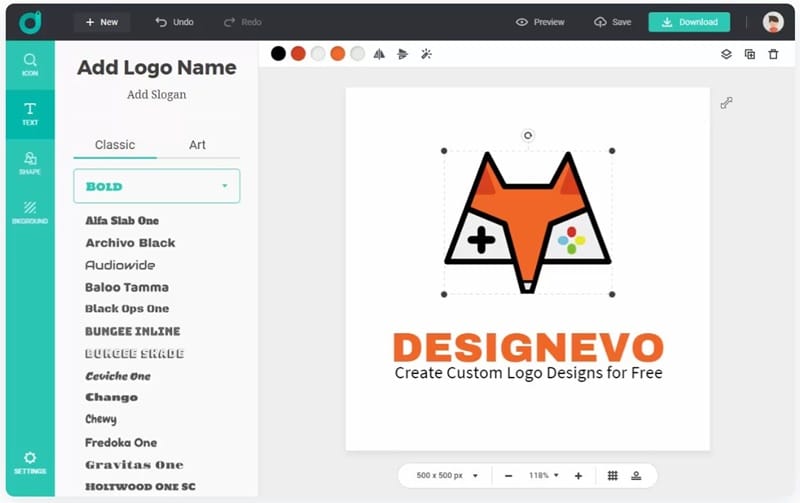Choose the Gravitas One font

[x=134, y=465]
